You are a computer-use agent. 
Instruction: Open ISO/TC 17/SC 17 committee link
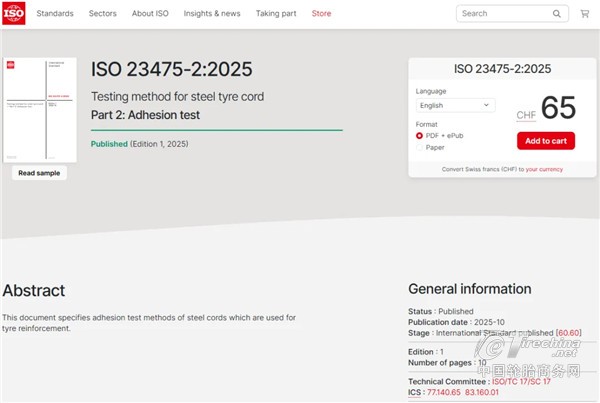point(522,382)
